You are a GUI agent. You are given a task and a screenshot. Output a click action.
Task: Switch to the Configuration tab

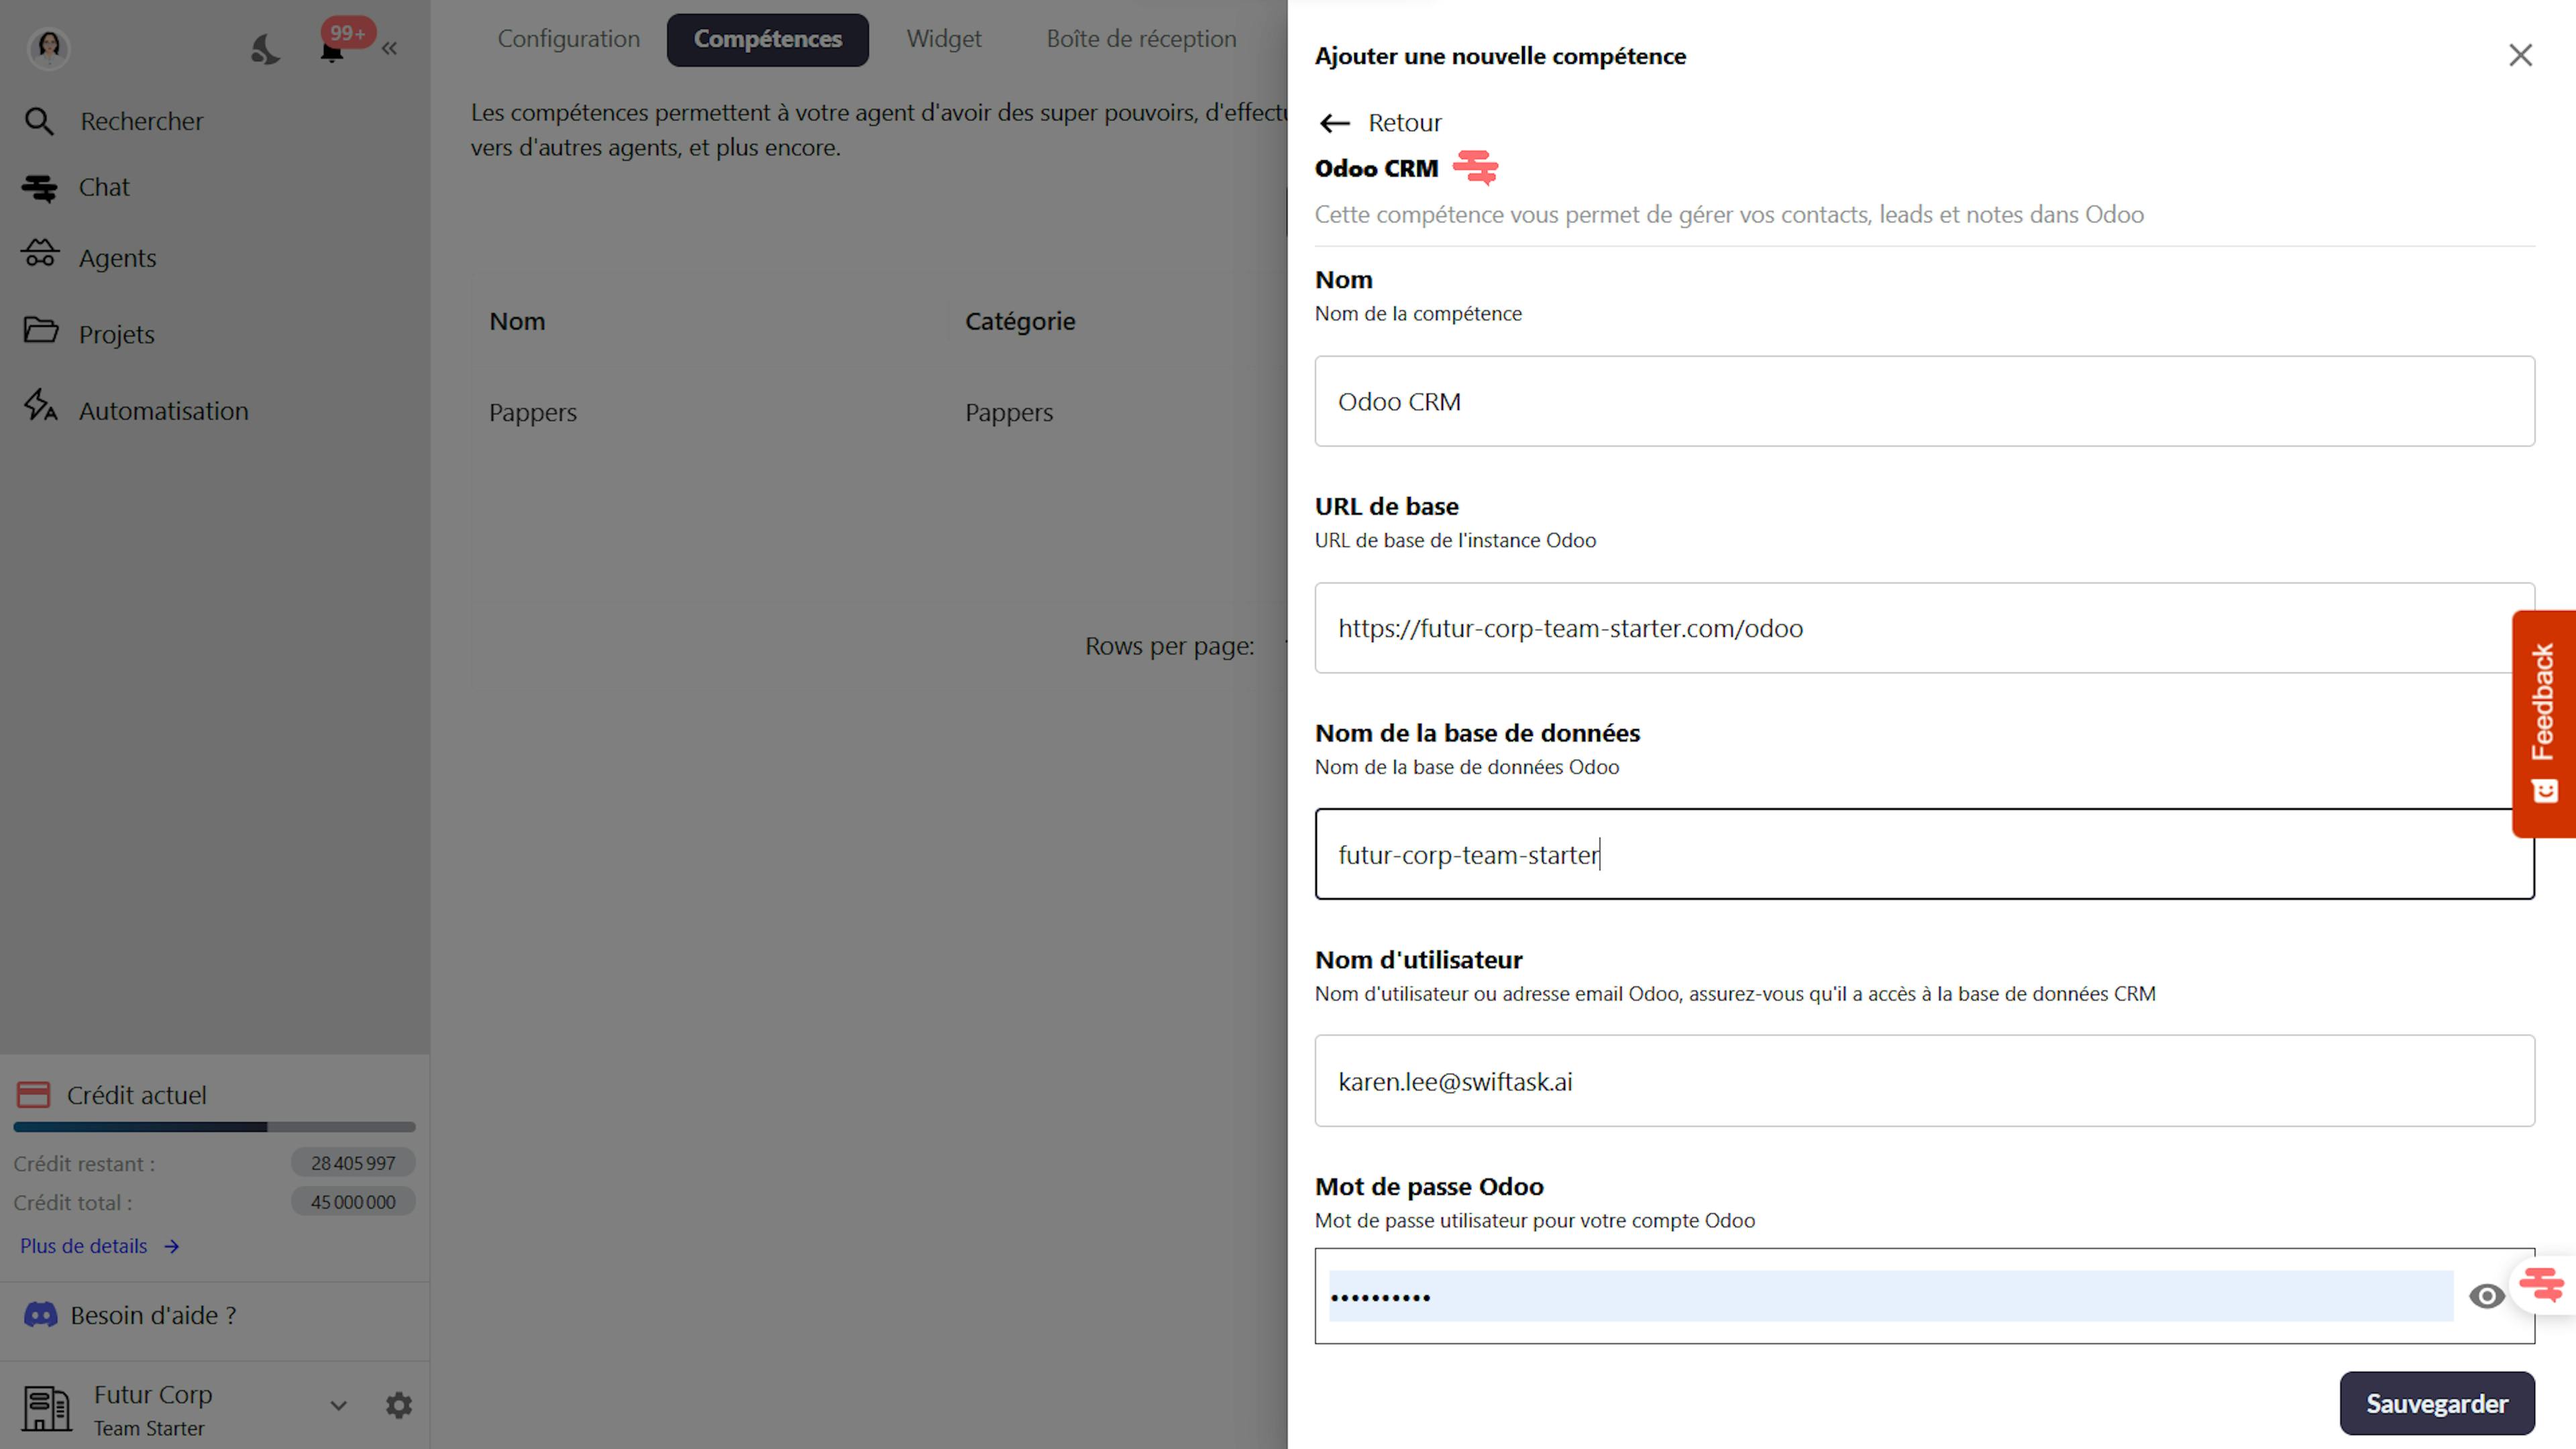568,39
